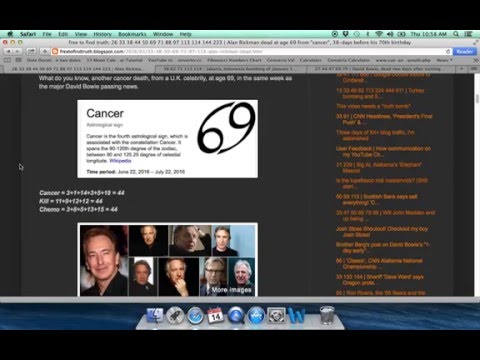Open 'Turkey bombing' sidebar link
This screenshot has width=480, height=360.
click(380, 93)
